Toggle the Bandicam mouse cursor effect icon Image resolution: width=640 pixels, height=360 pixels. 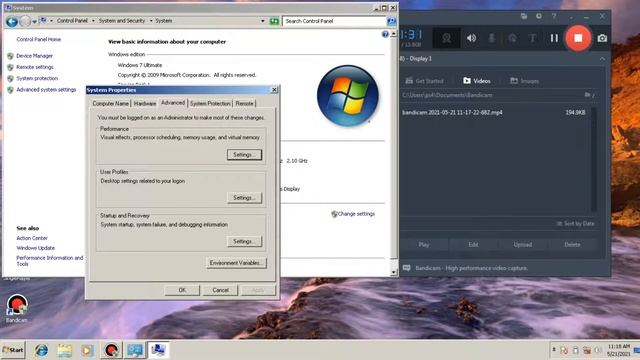pyautogui.click(x=512, y=38)
